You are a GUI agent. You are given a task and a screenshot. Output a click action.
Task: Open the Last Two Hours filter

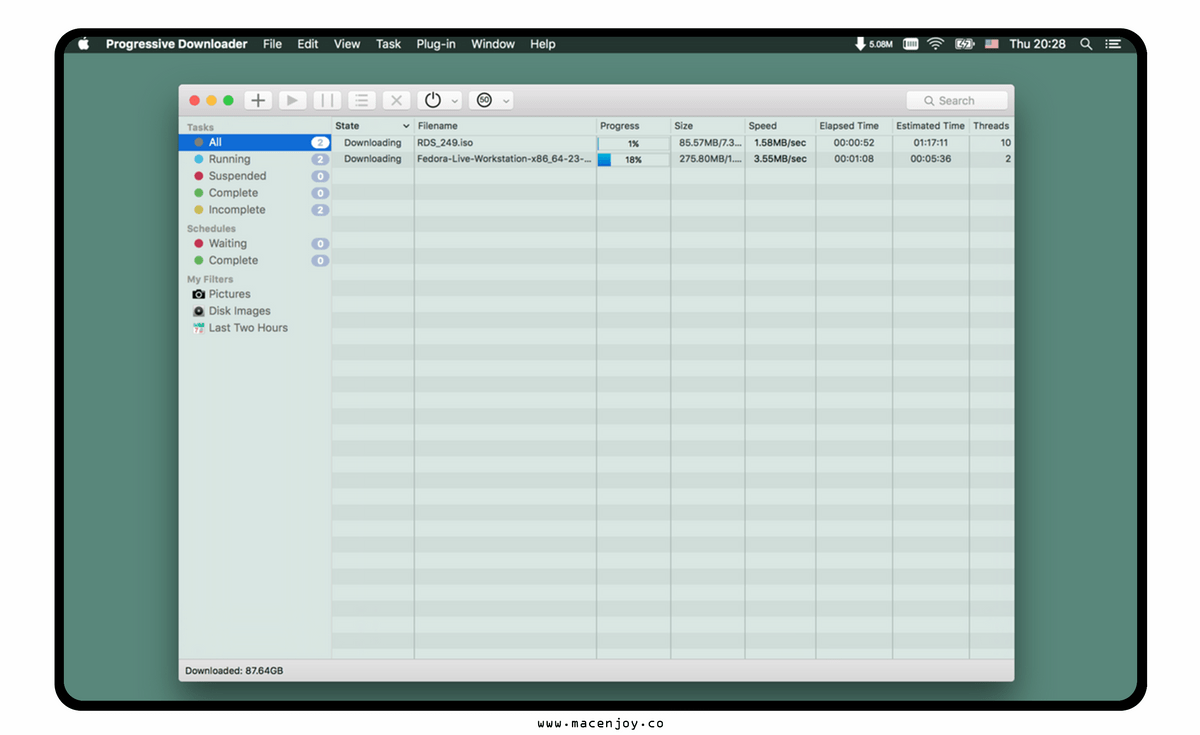(254, 328)
